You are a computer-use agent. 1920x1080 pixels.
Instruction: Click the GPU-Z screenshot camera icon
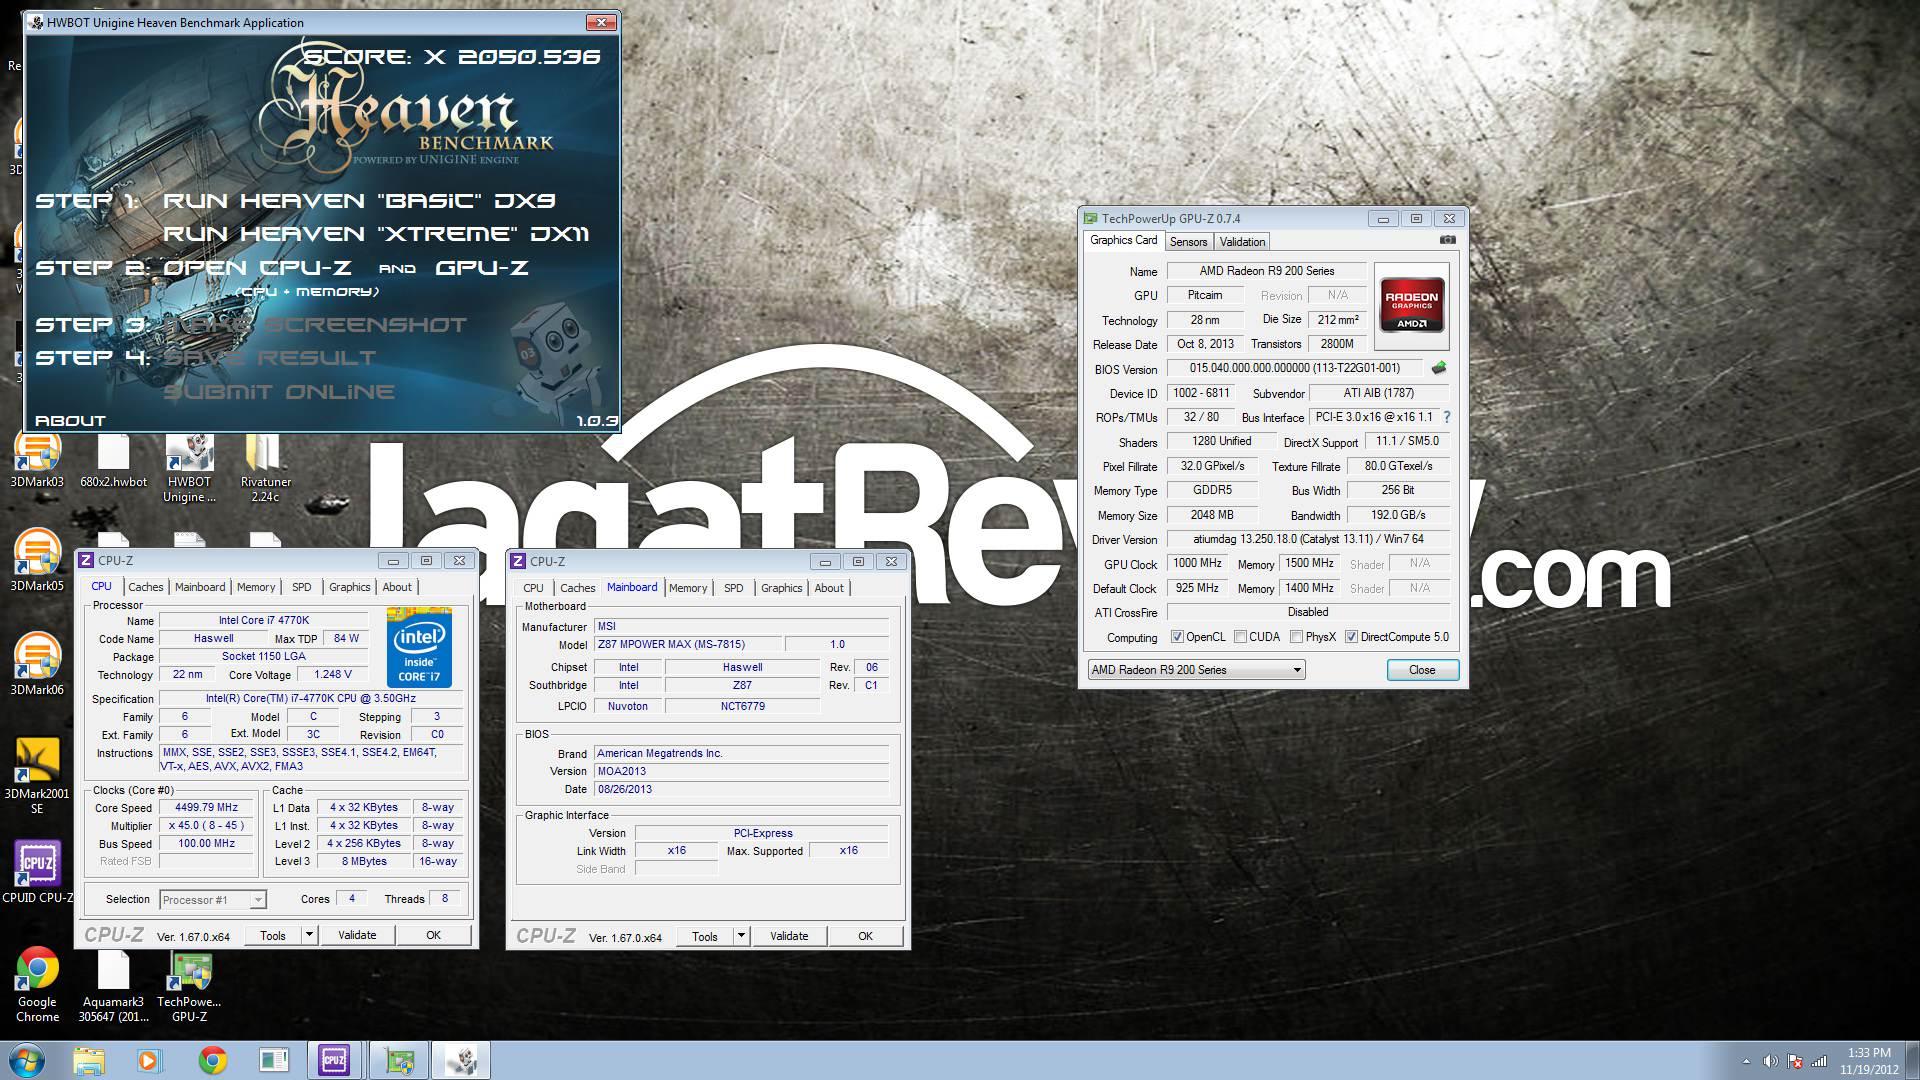[1447, 240]
